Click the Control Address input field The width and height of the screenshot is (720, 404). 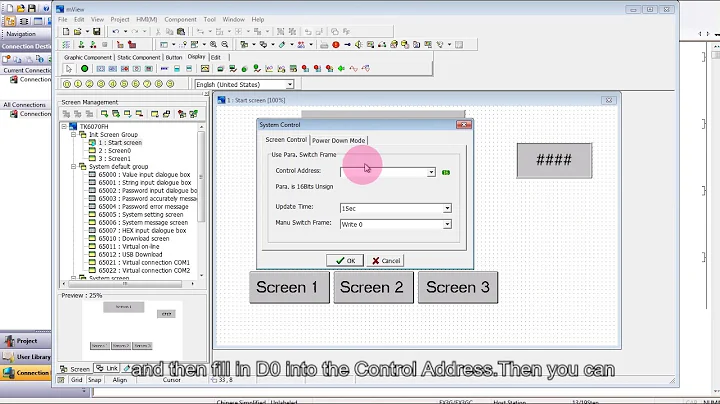click(x=384, y=172)
